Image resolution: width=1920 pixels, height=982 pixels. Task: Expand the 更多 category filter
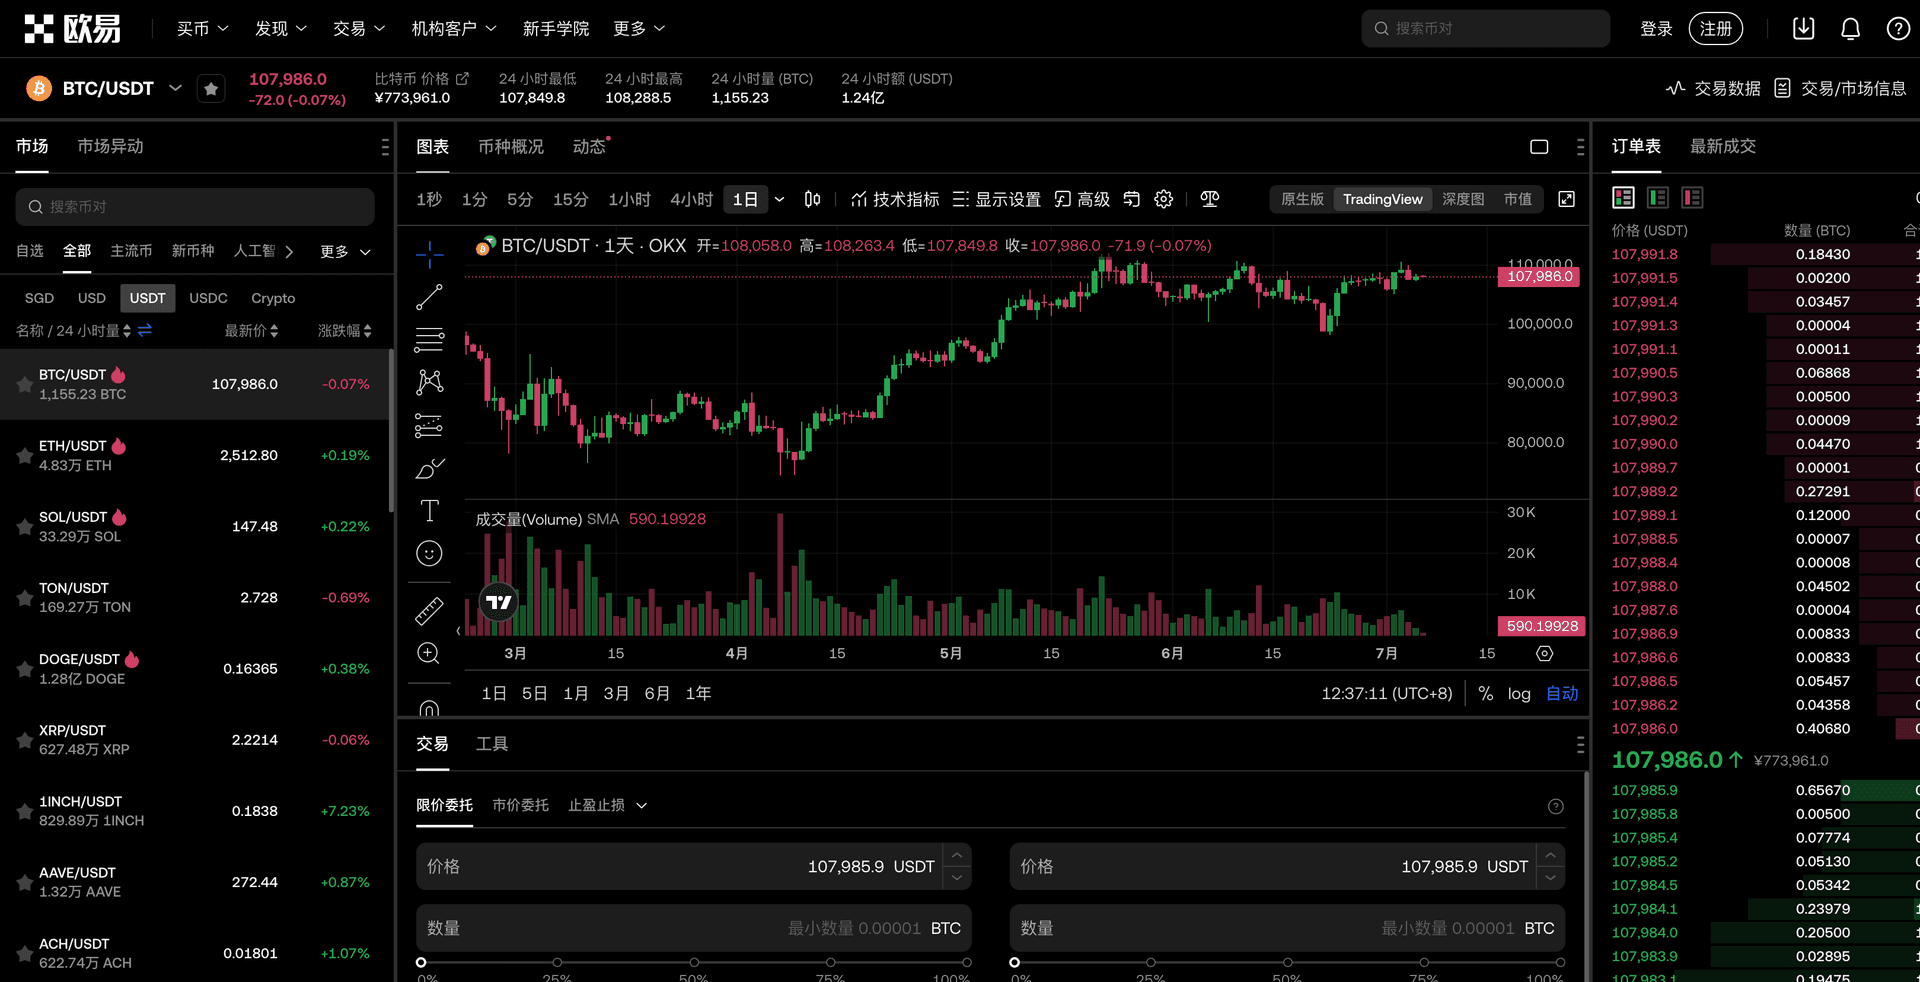point(345,252)
